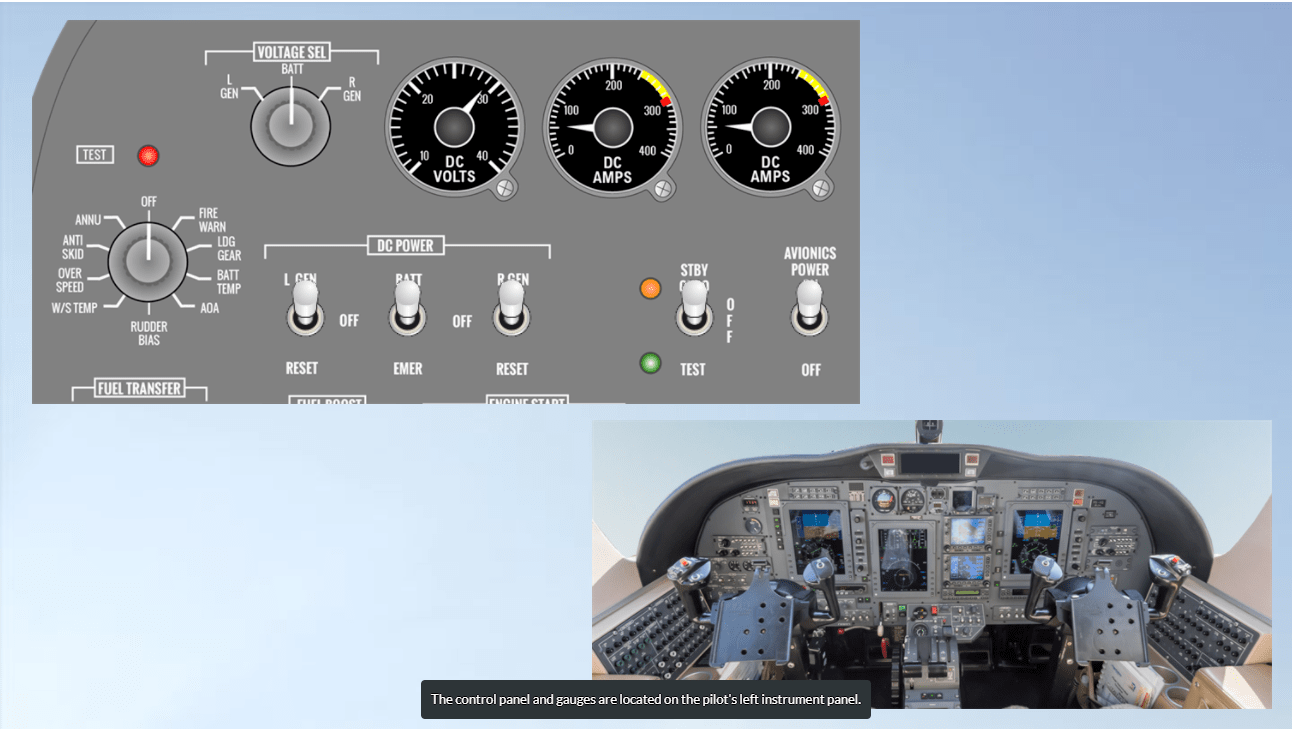Select FIRE WARN test position label
1294x729 pixels.
[212, 220]
